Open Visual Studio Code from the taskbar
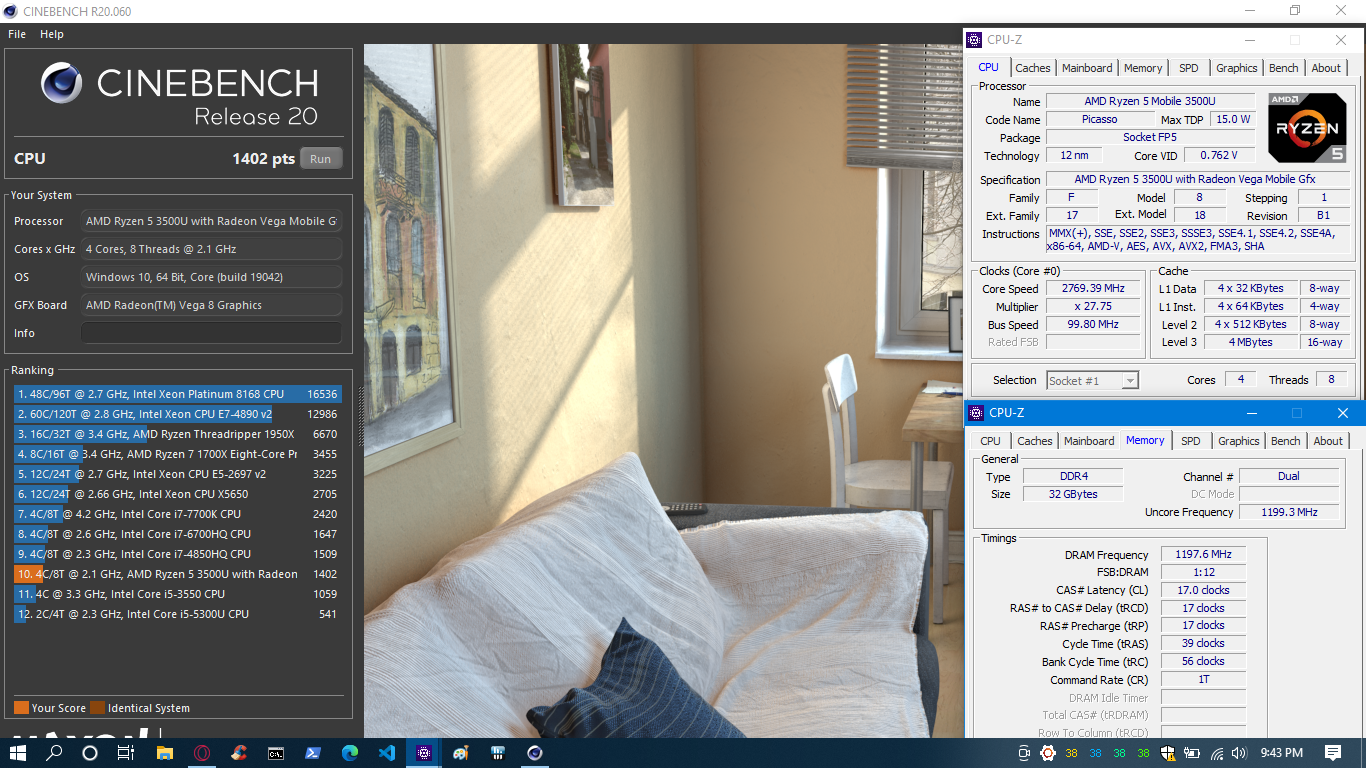 pos(387,753)
